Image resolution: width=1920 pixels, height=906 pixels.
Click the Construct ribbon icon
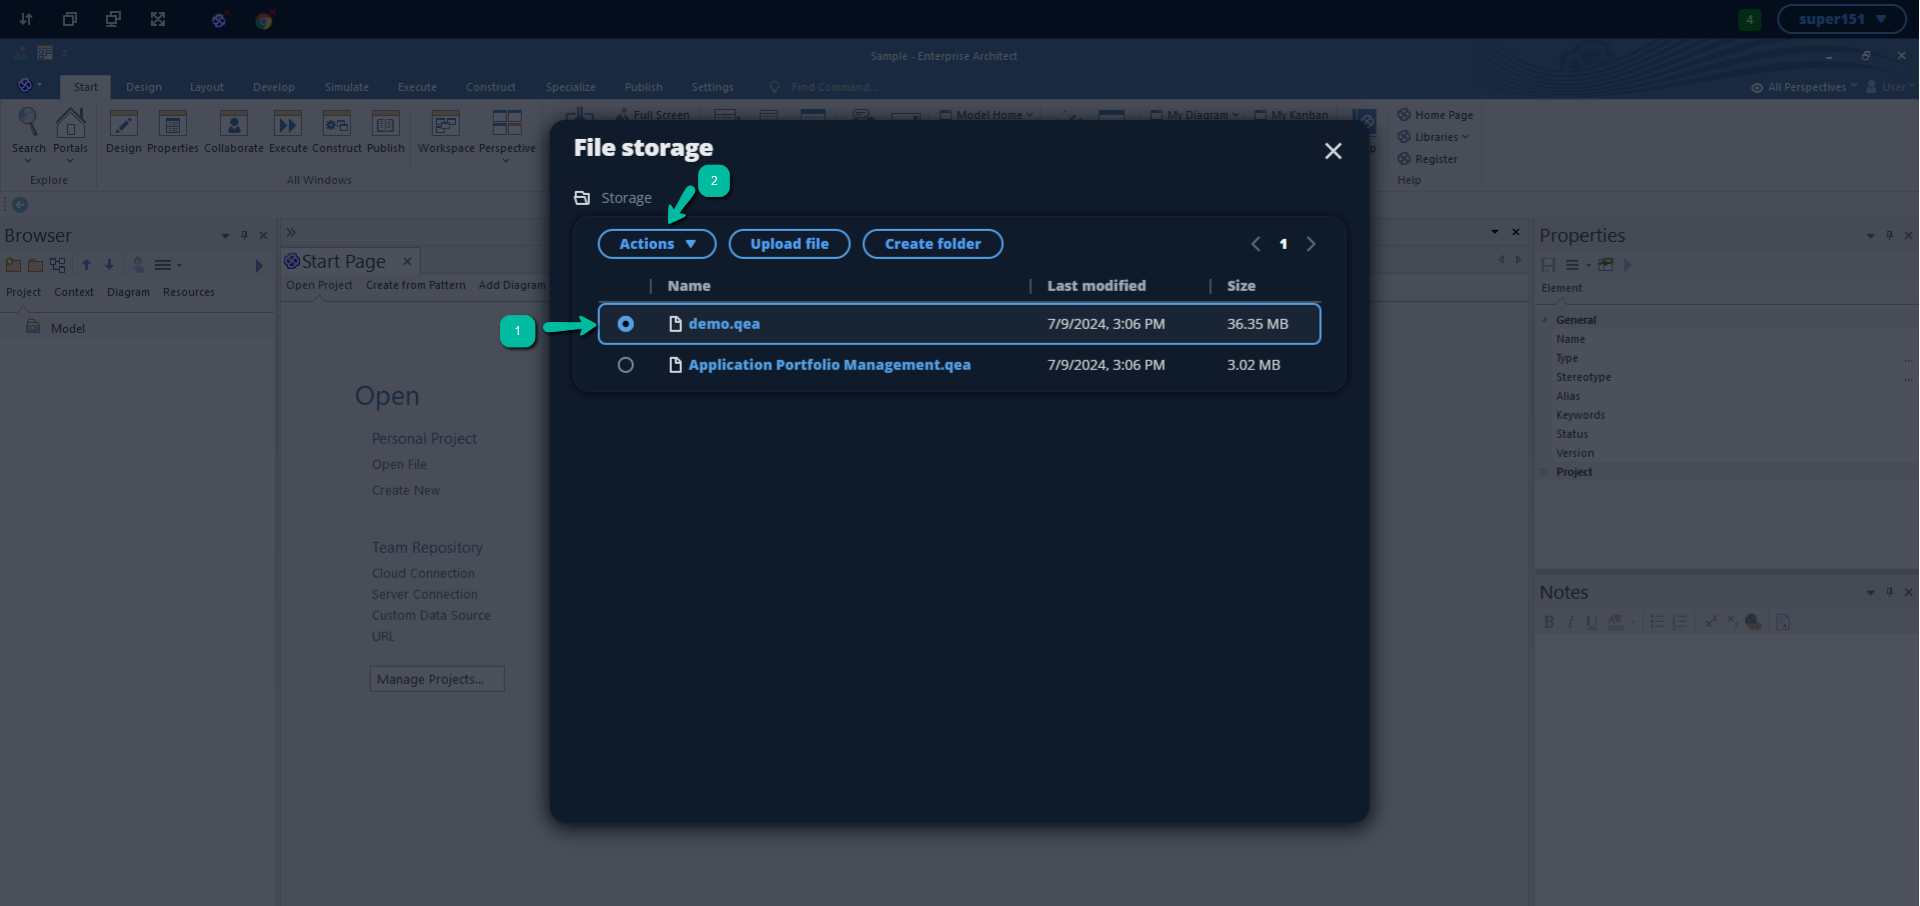tap(337, 132)
